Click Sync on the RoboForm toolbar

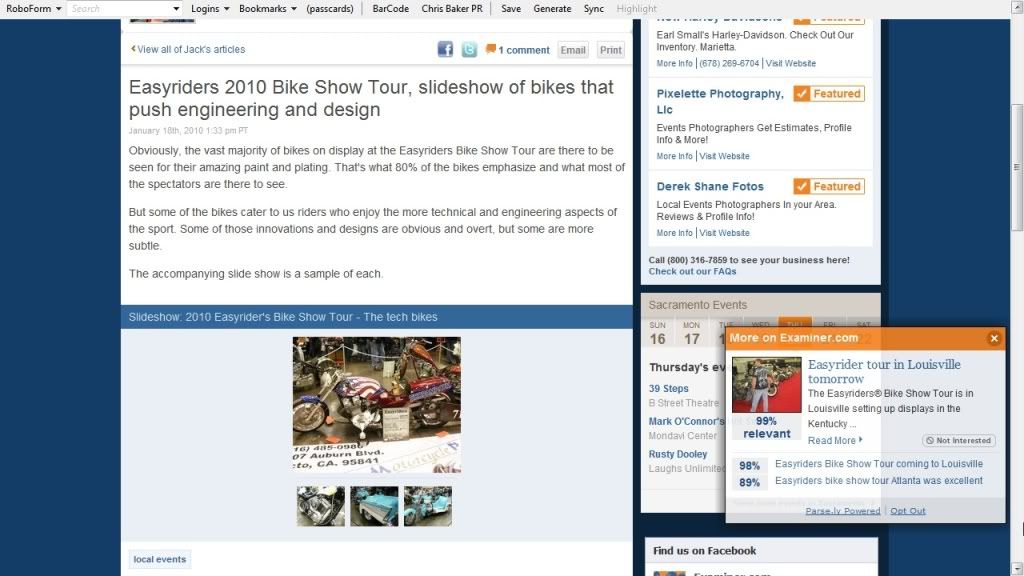click(x=593, y=8)
